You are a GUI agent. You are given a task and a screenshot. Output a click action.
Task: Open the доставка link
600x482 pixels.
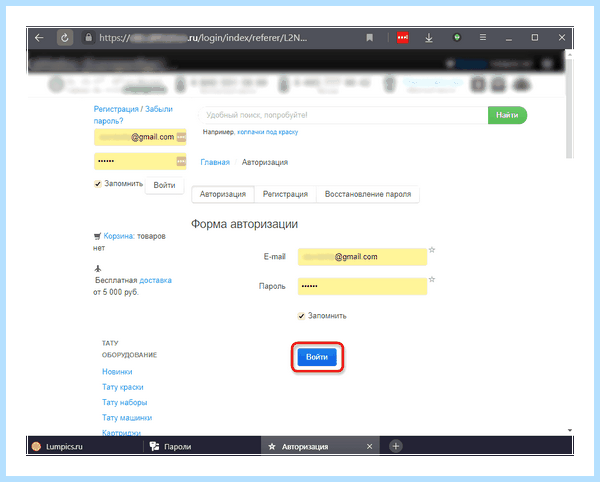155,280
